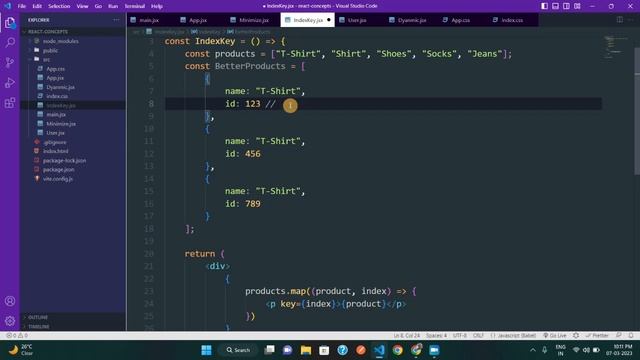Close the IndexKey.jsx tab via unsaved dot
This screenshot has width=640, height=360.
coord(329,20)
